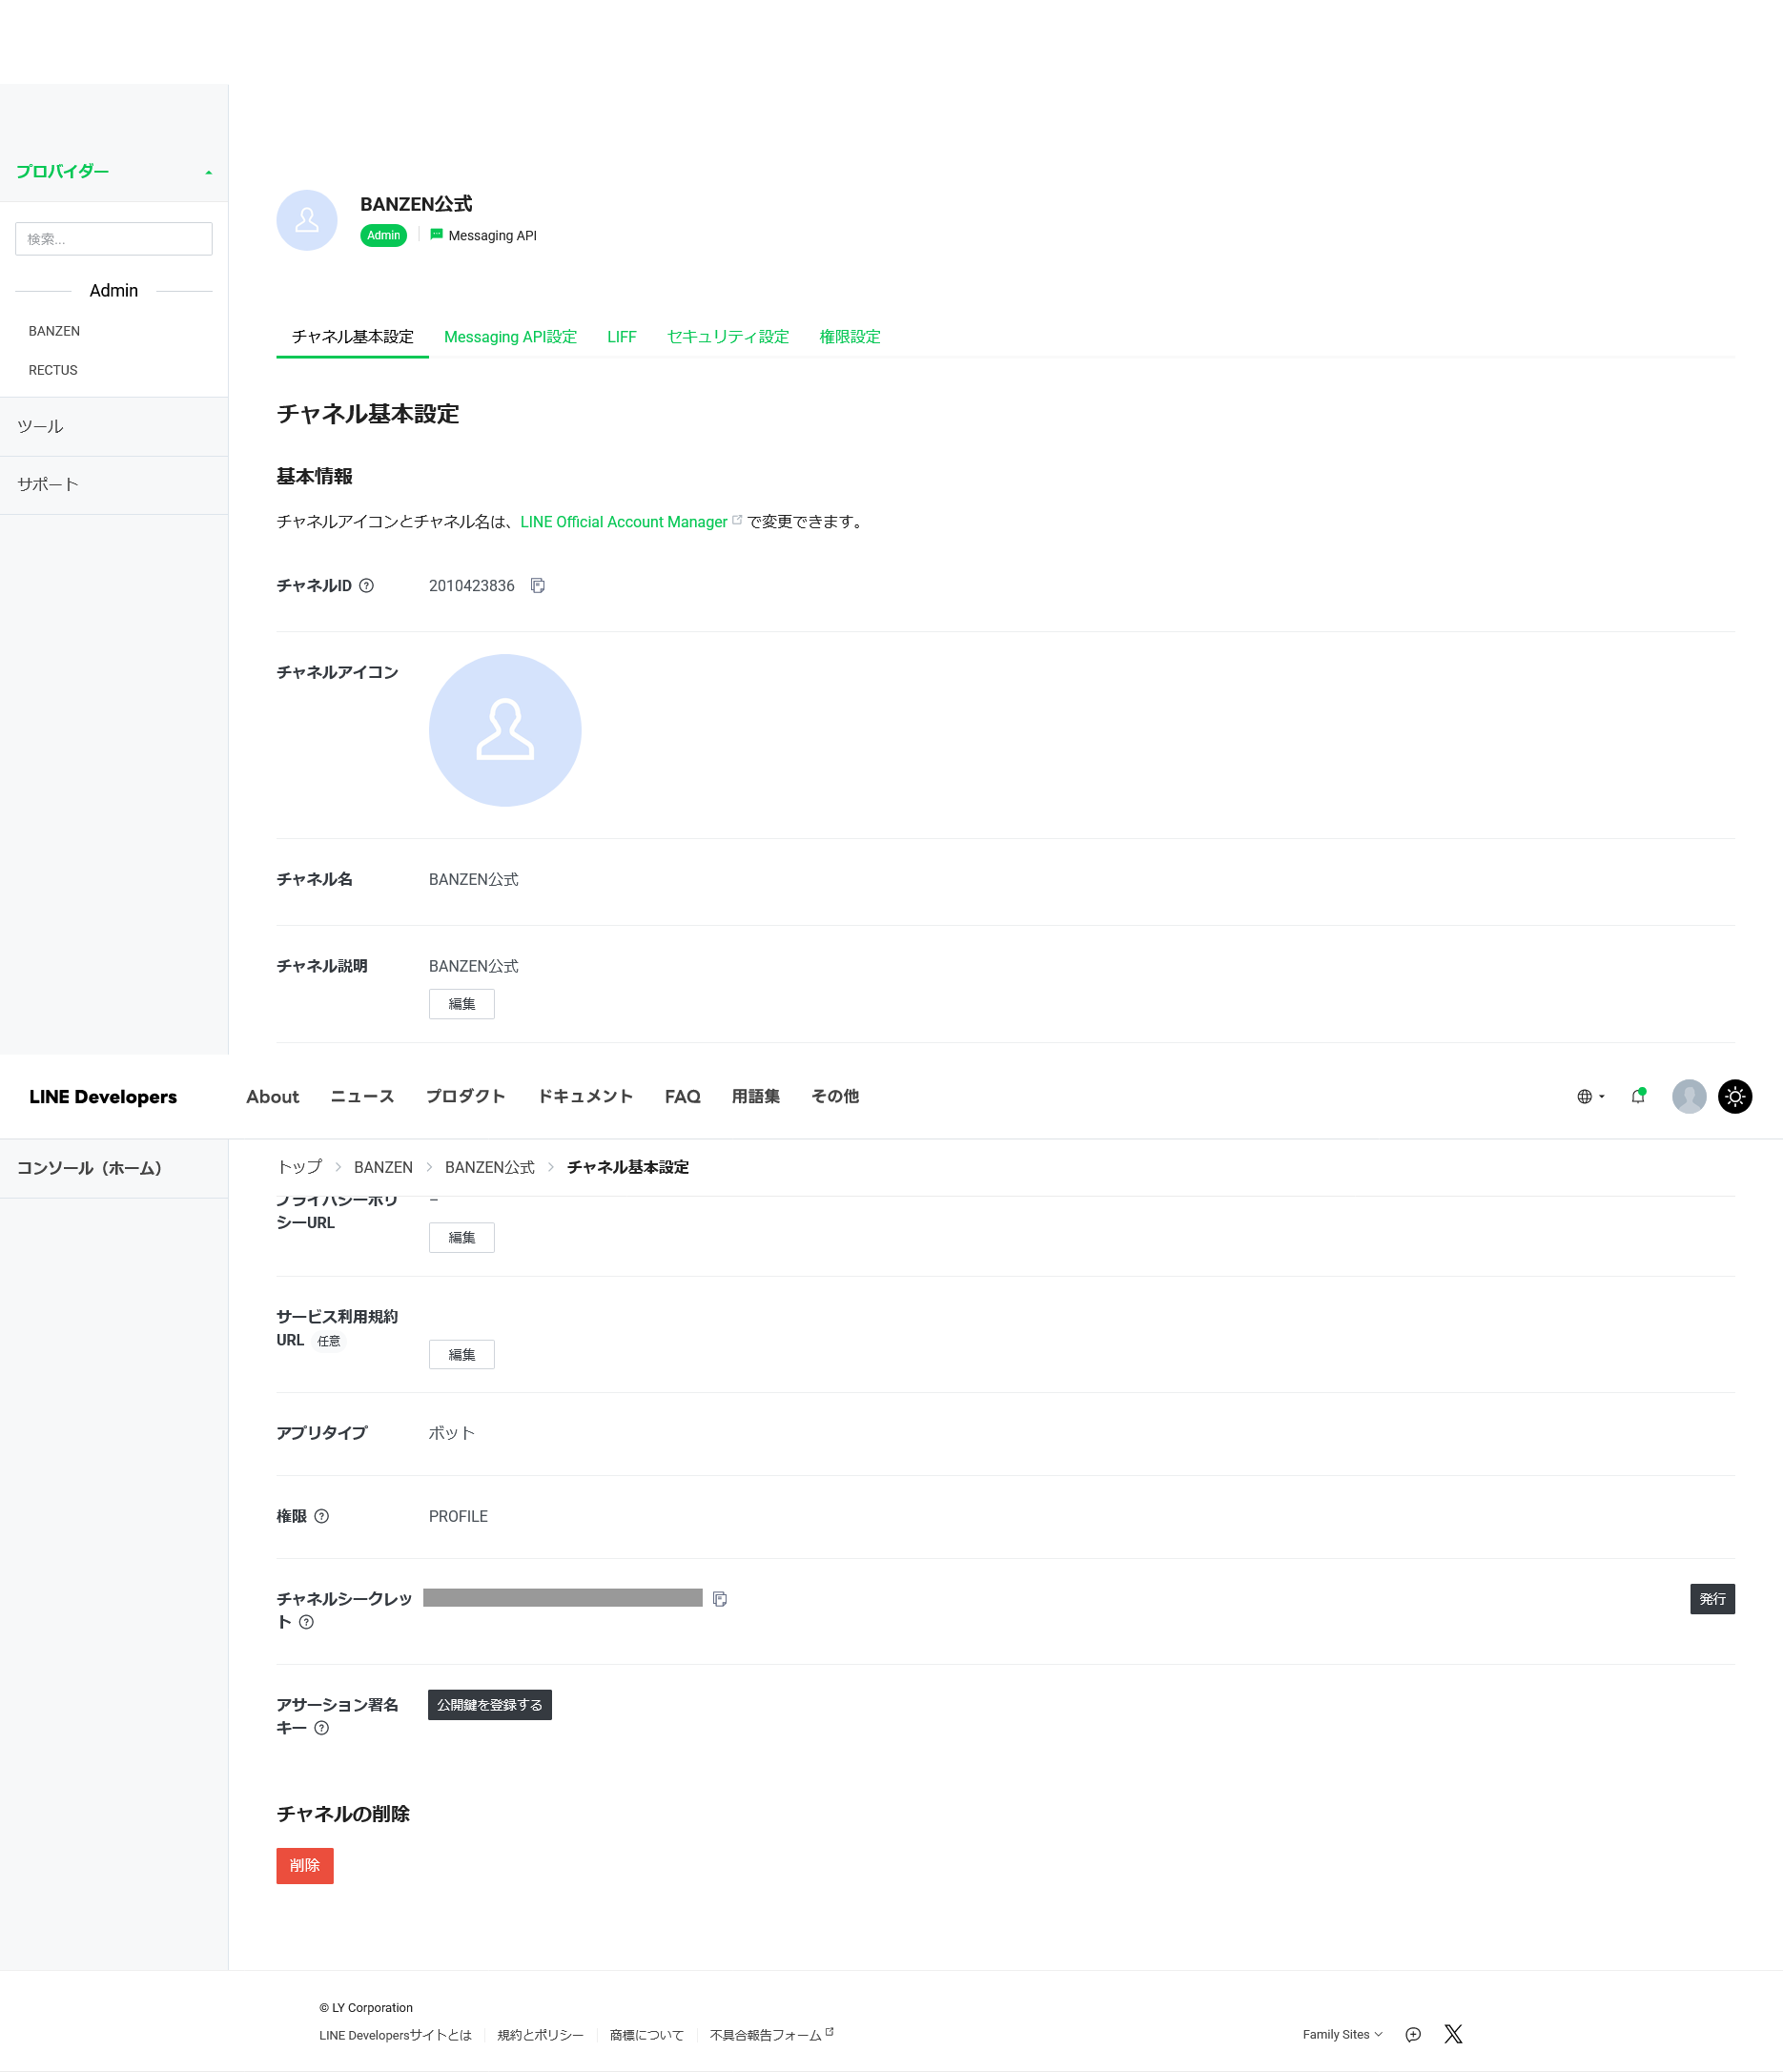Click the PROFILE permission value

pyautogui.click(x=458, y=1517)
